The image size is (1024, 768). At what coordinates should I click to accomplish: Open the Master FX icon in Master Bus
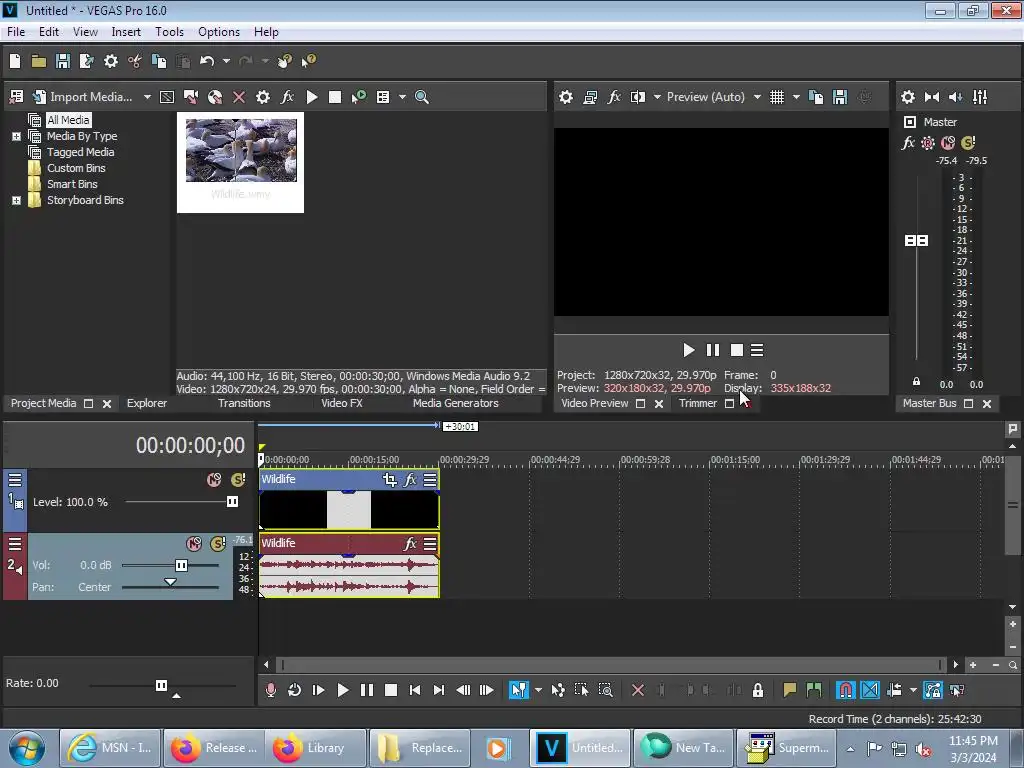click(908, 143)
